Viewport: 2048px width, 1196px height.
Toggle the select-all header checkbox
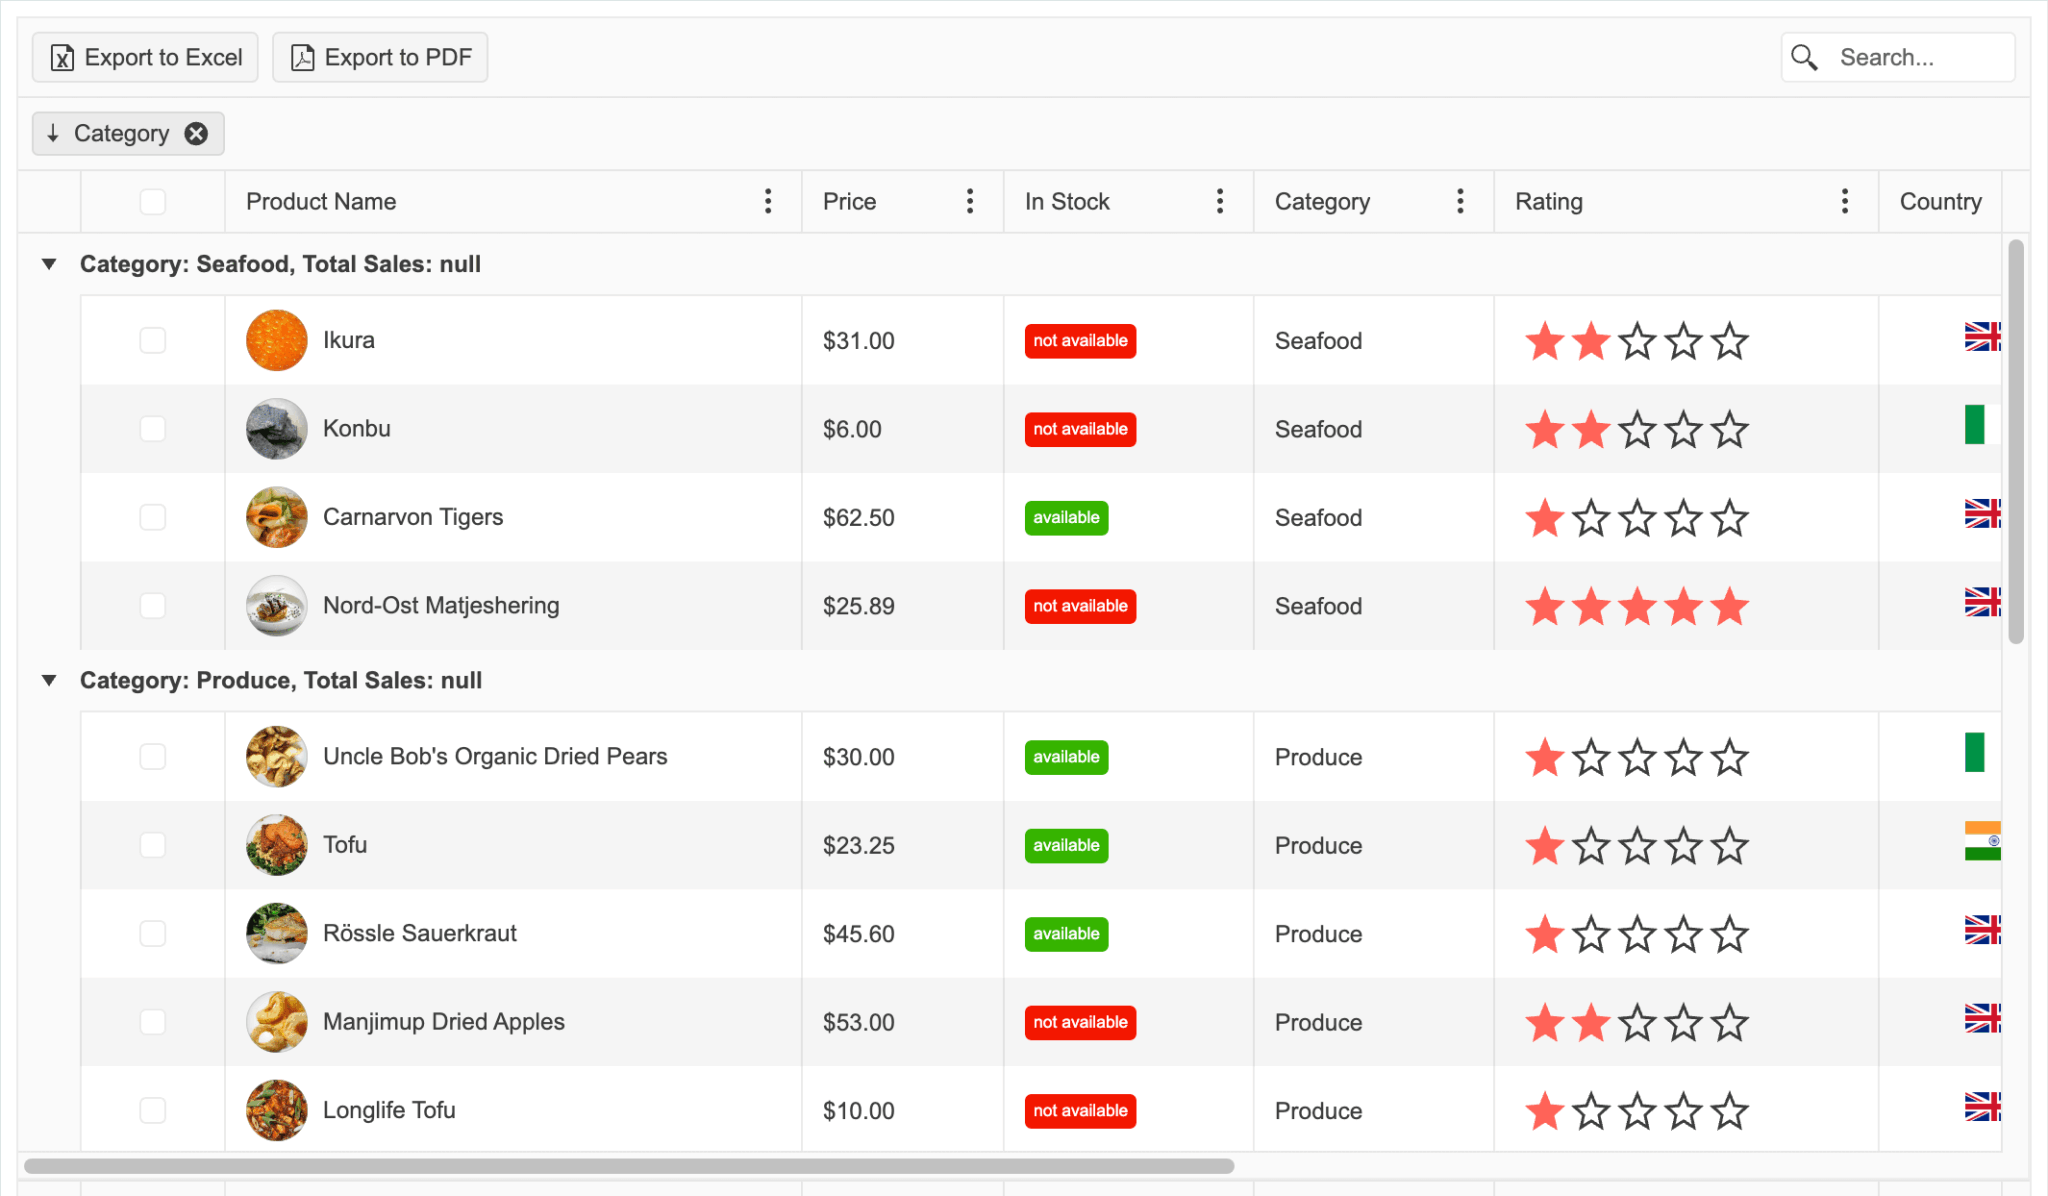pos(152,201)
